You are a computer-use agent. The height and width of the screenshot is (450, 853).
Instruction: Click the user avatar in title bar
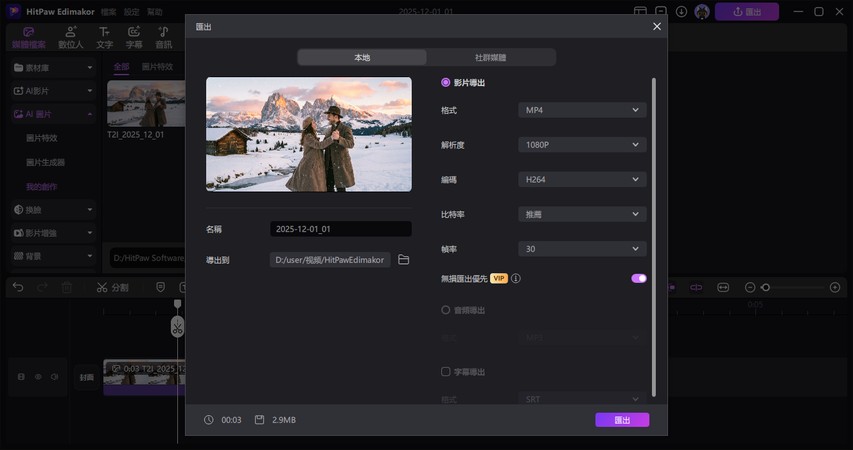click(702, 12)
